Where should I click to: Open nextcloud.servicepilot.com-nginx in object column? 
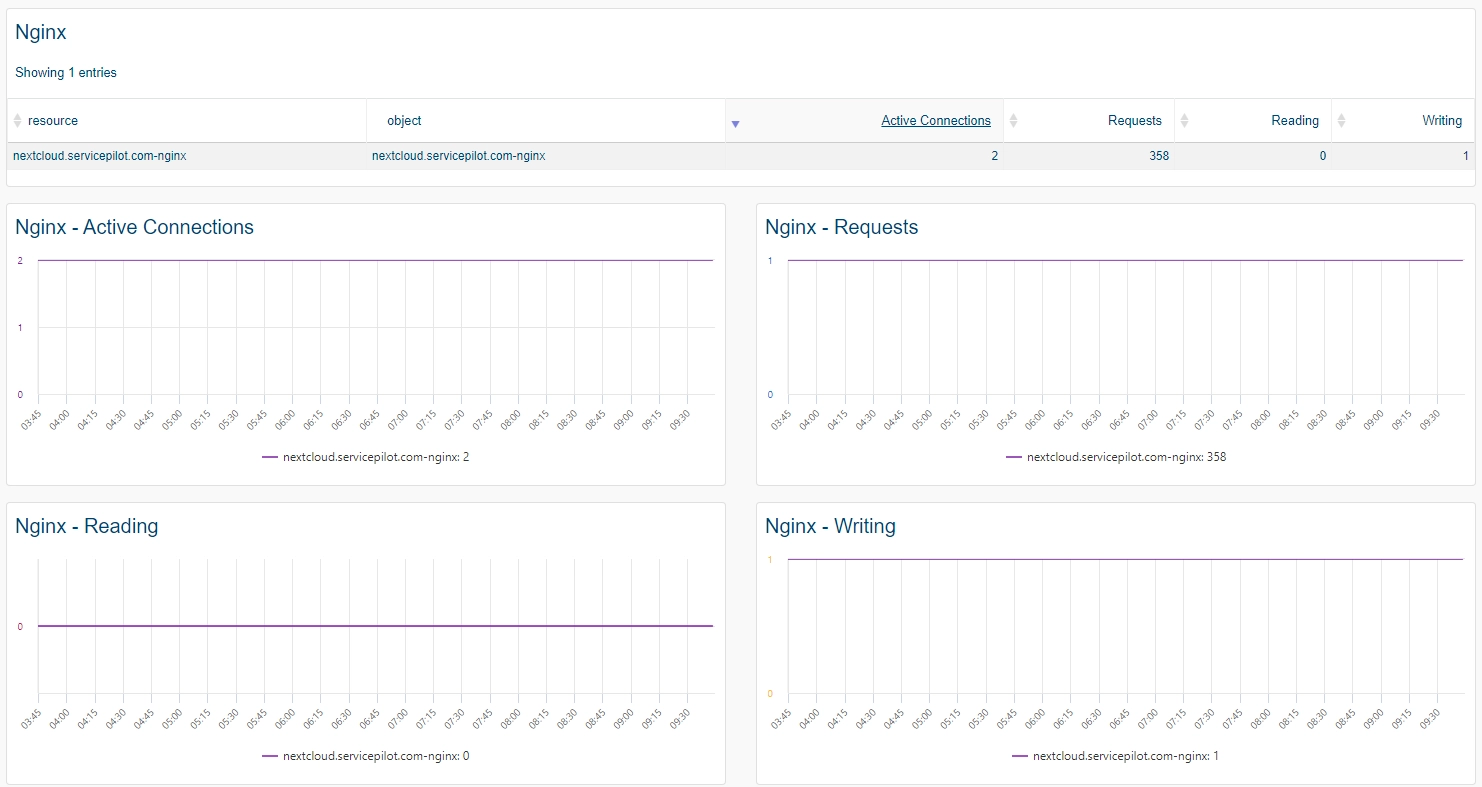point(458,156)
